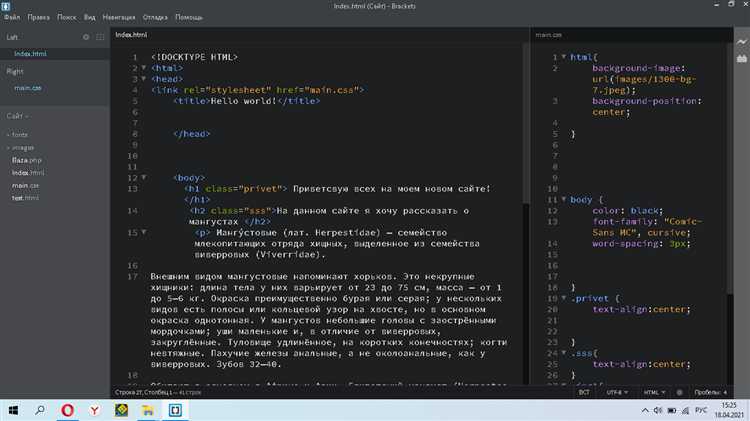Expand the images folder in project tree
Viewport: 750px width, 421px height.
tap(23, 147)
